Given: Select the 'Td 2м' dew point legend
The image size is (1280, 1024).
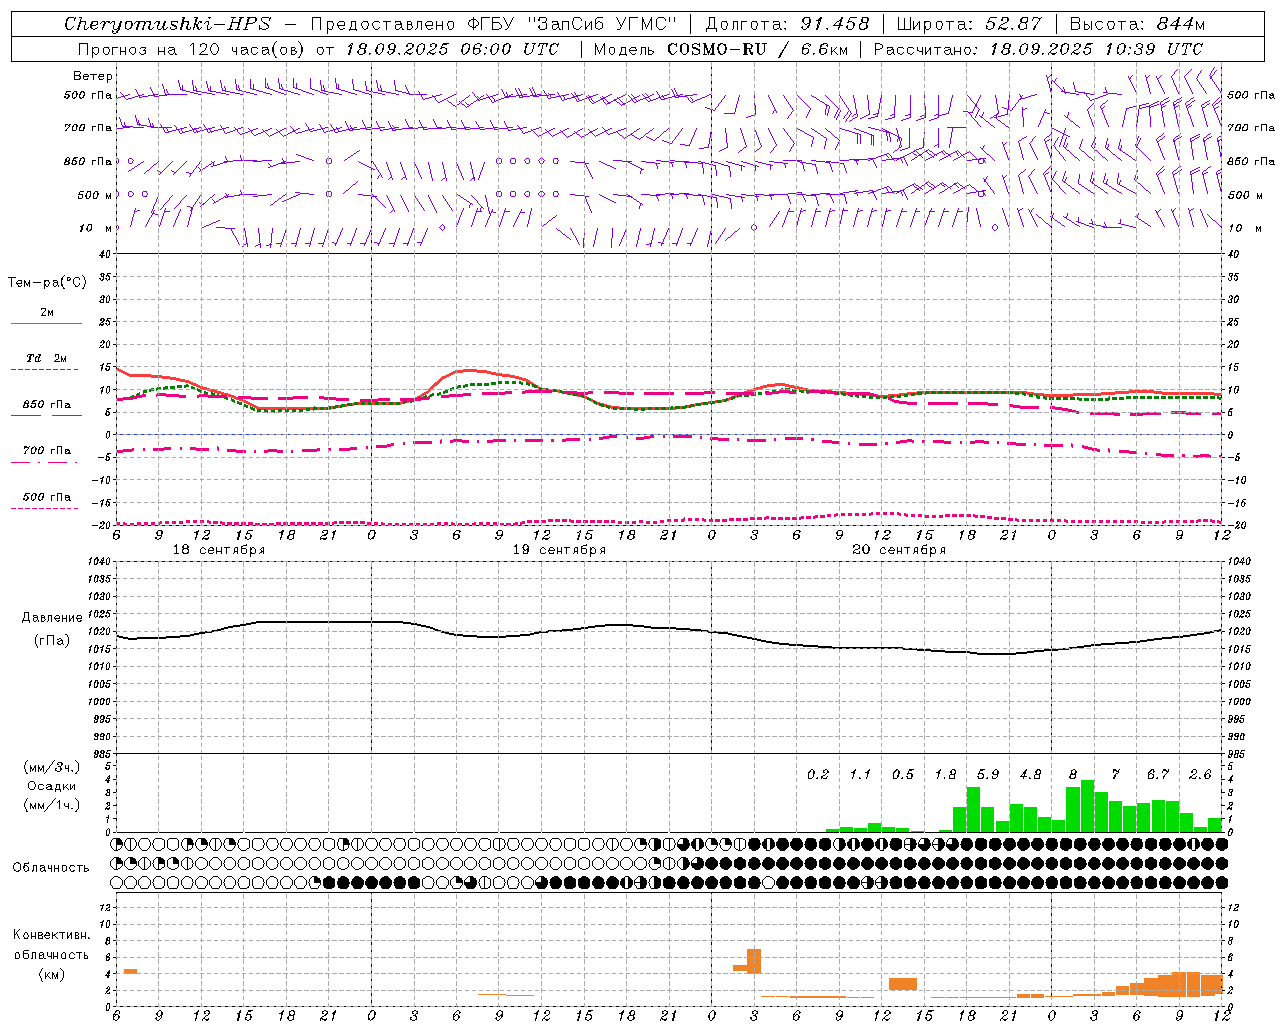Looking at the screenshot, I should [47, 358].
